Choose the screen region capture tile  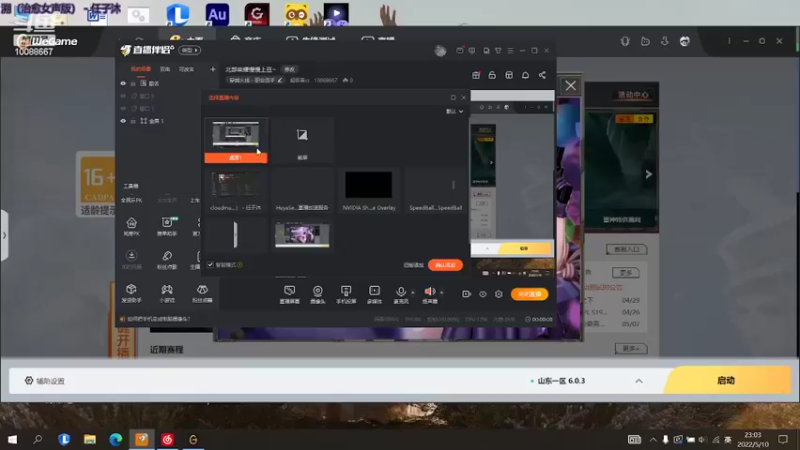[x=302, y=140]
